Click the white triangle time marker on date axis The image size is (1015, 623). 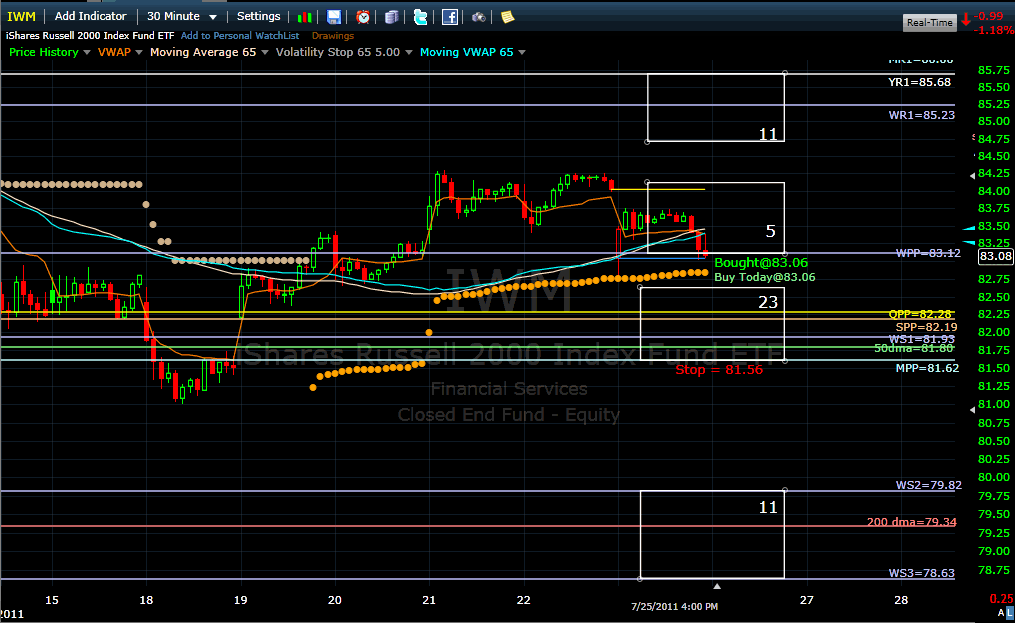point(717,586)
